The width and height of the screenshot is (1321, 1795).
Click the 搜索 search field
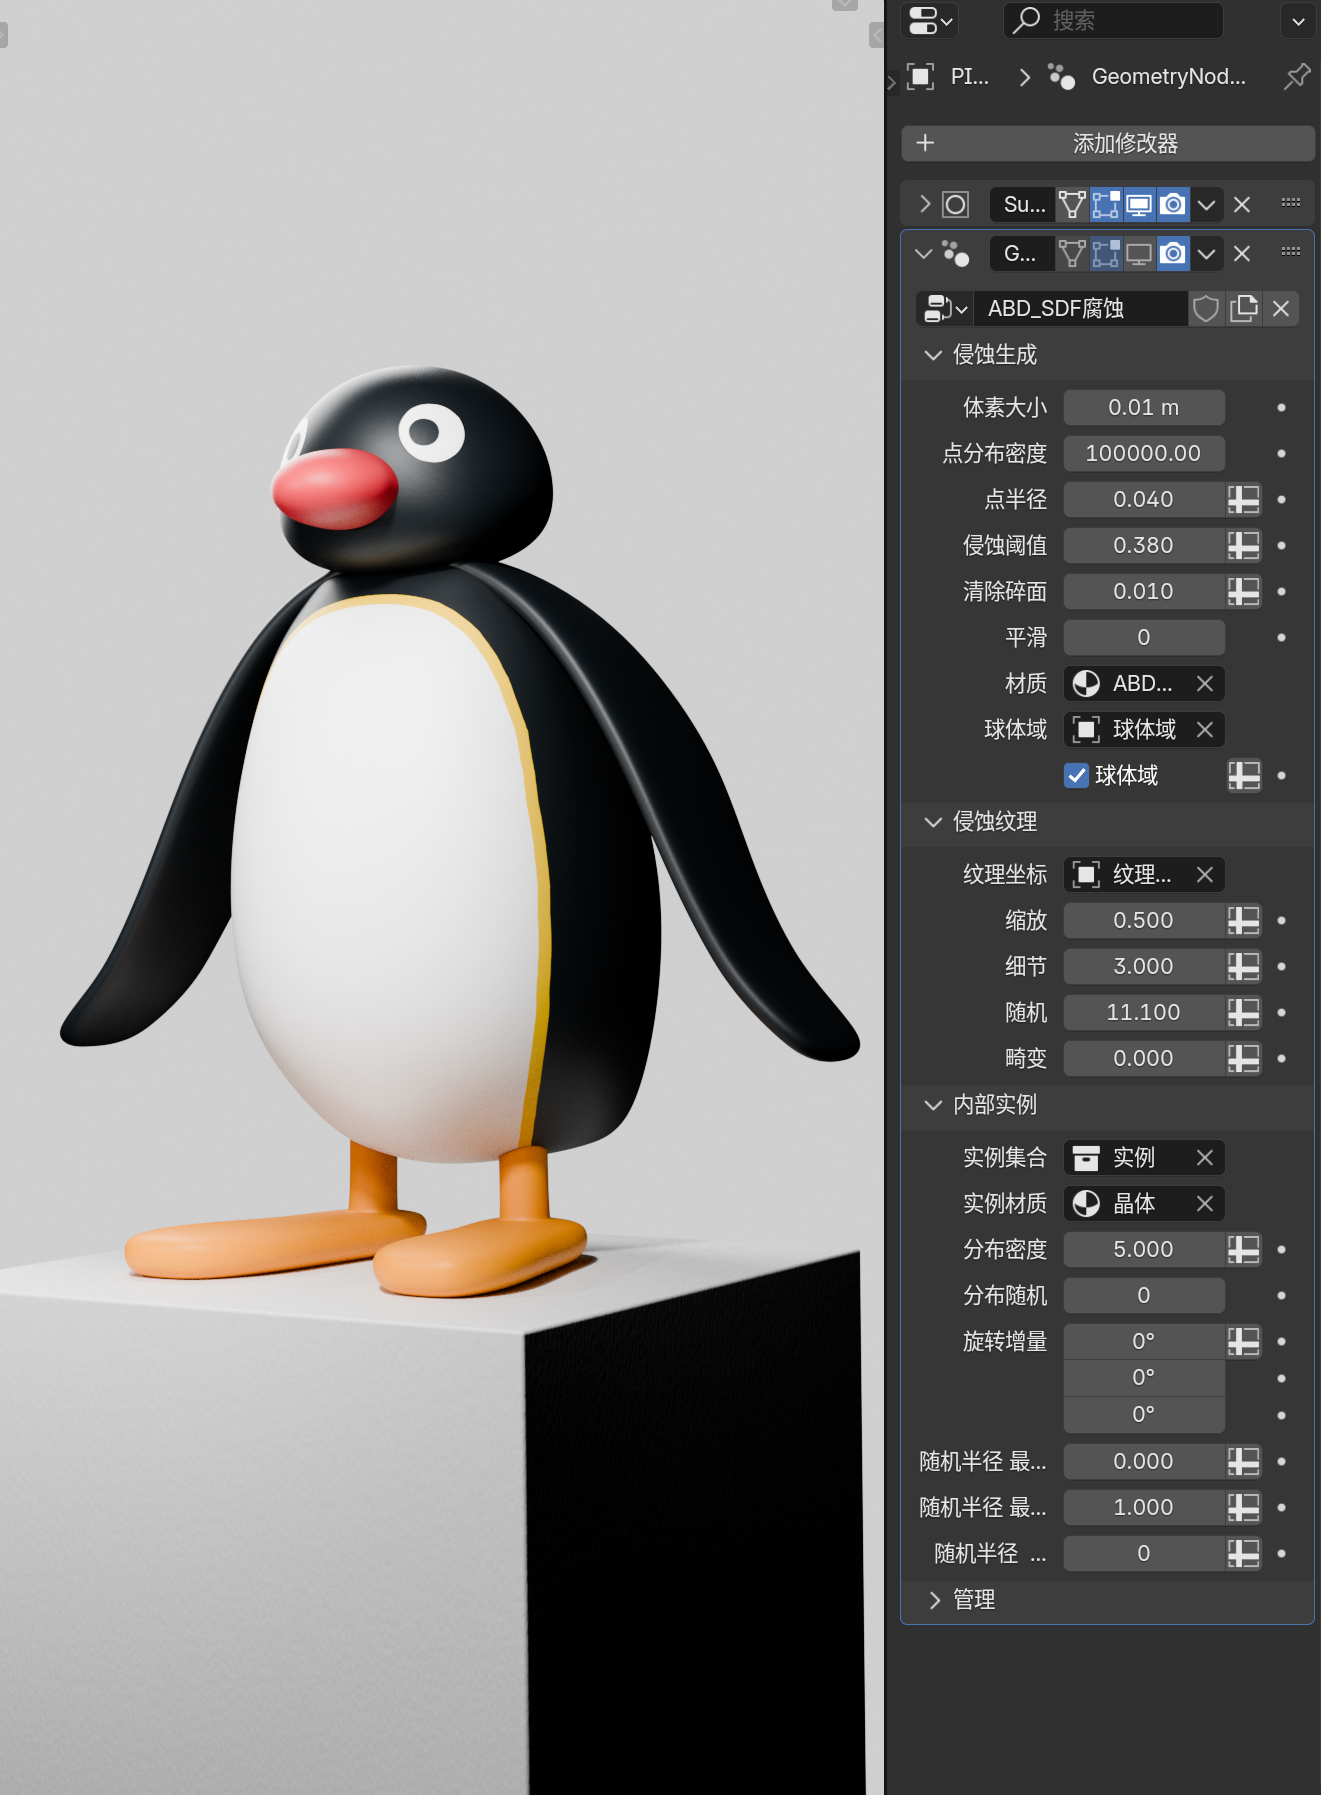[1113, 20]
